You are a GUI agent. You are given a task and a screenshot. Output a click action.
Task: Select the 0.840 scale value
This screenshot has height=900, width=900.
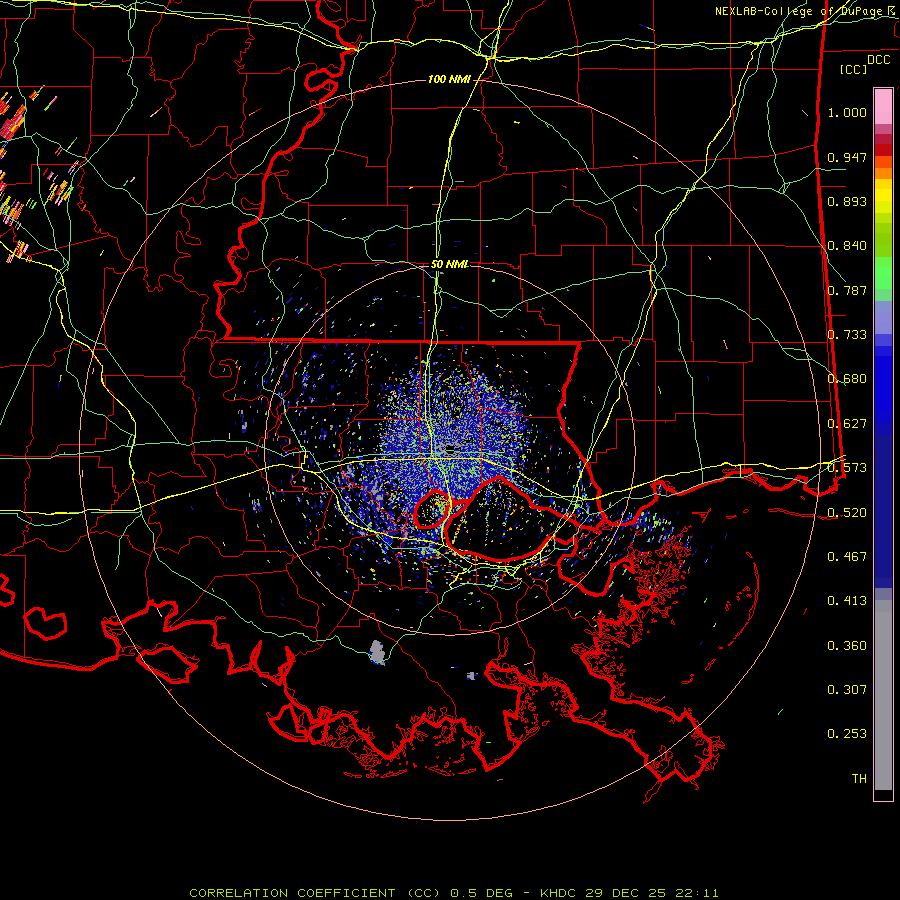coord(847,246)
